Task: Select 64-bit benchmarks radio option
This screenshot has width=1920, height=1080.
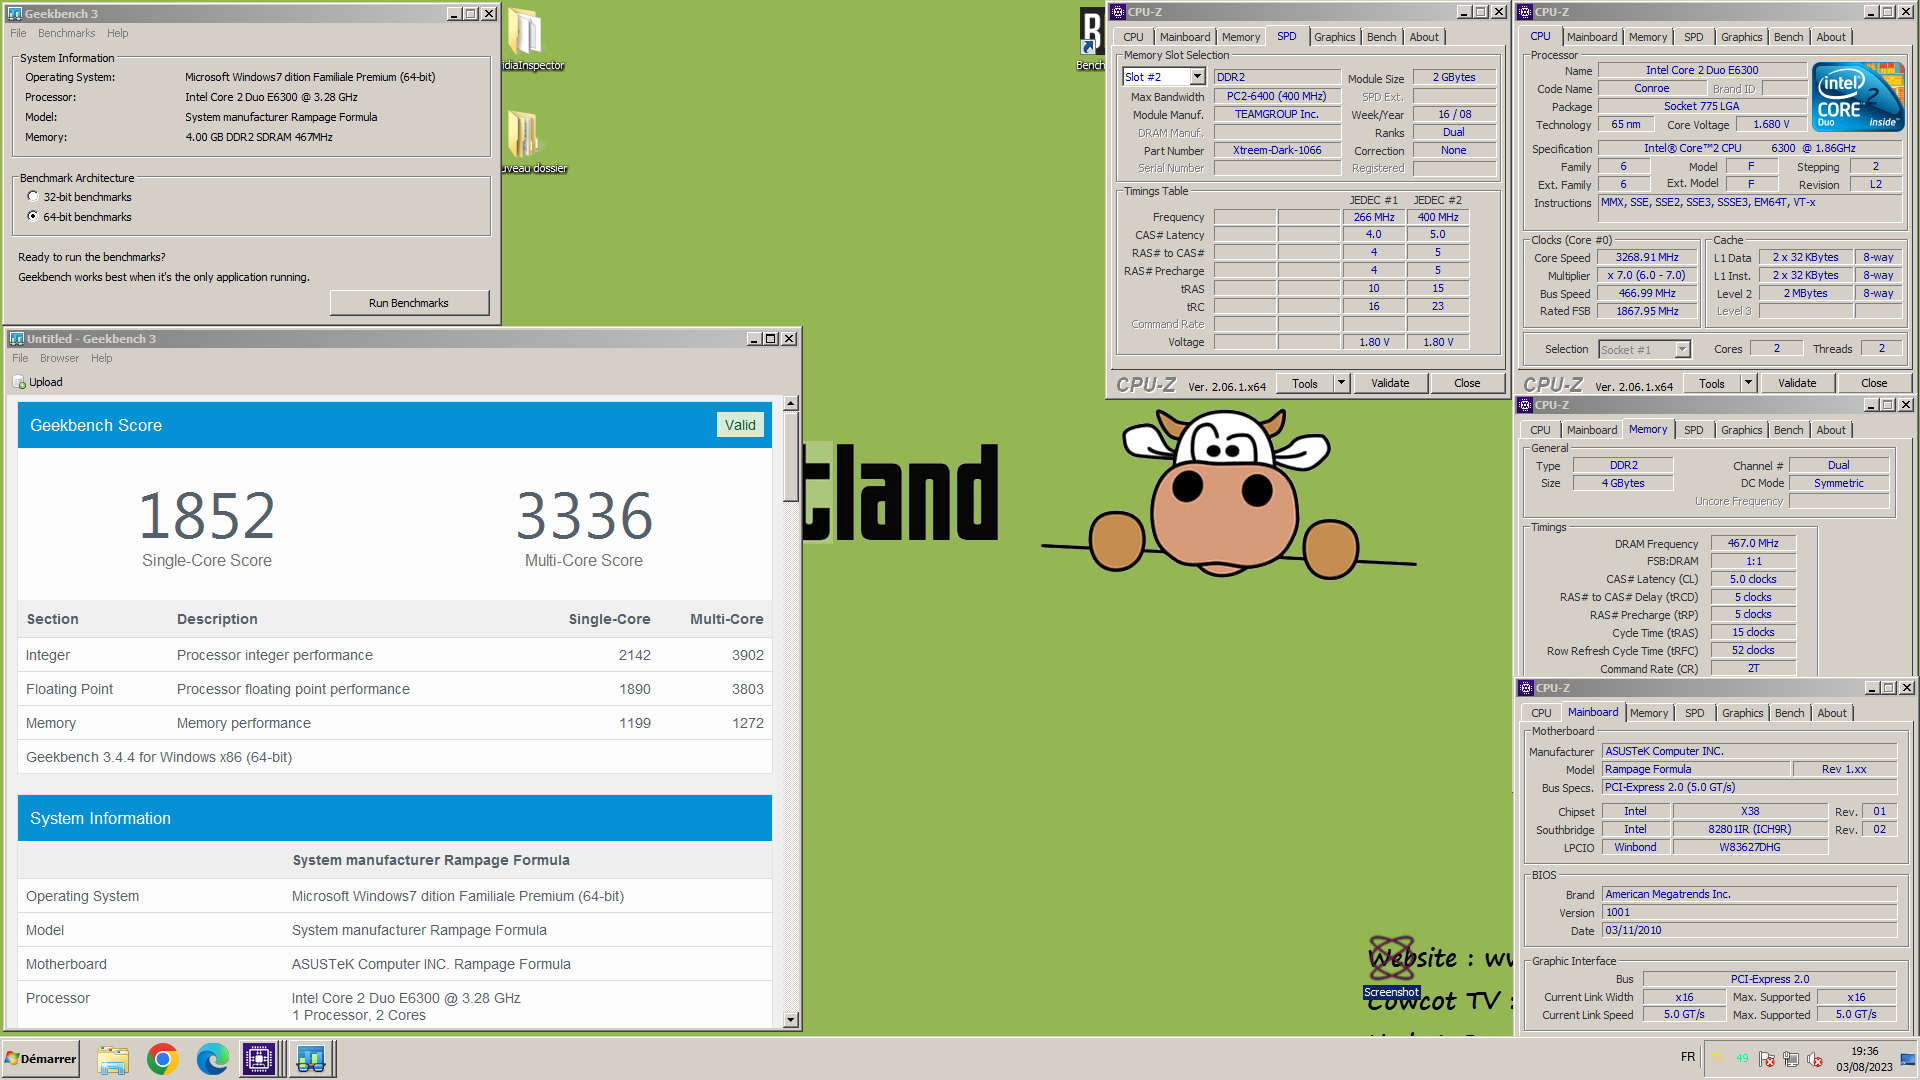Action: point(33,216)
